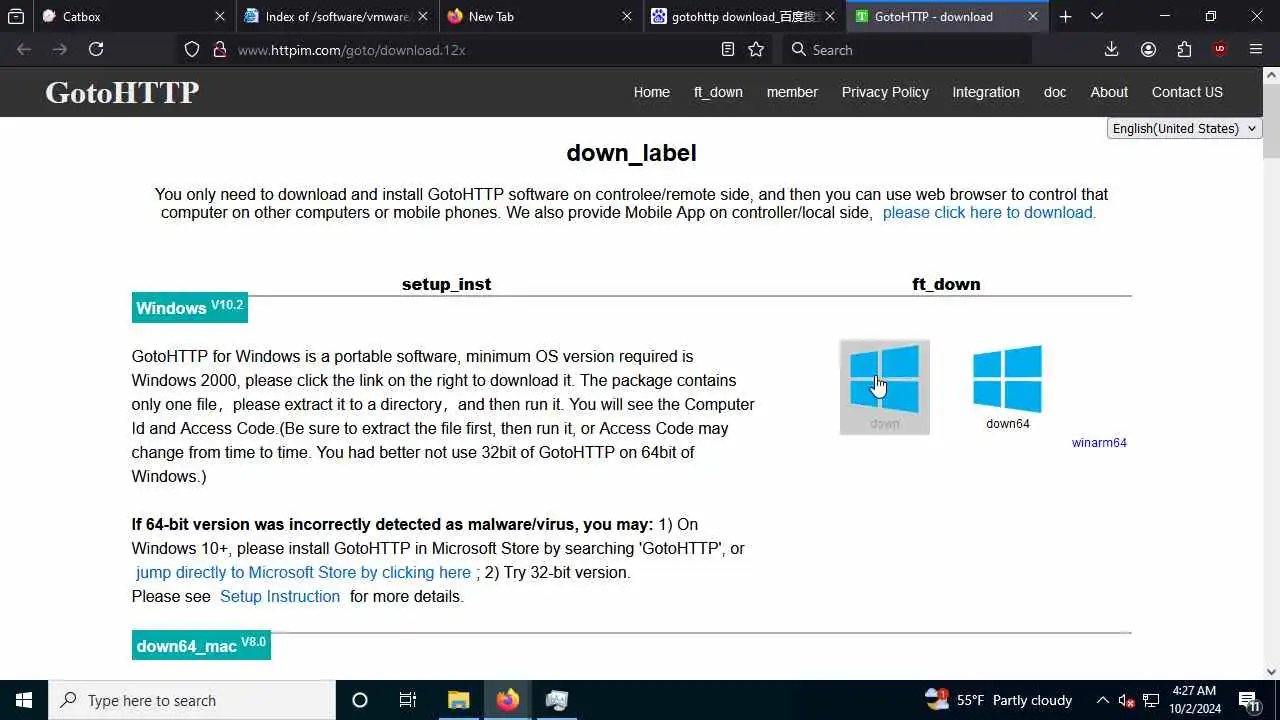Open Firefox View from the tab bar
This screenshot has width=1280, height=720.
point(16,16)
